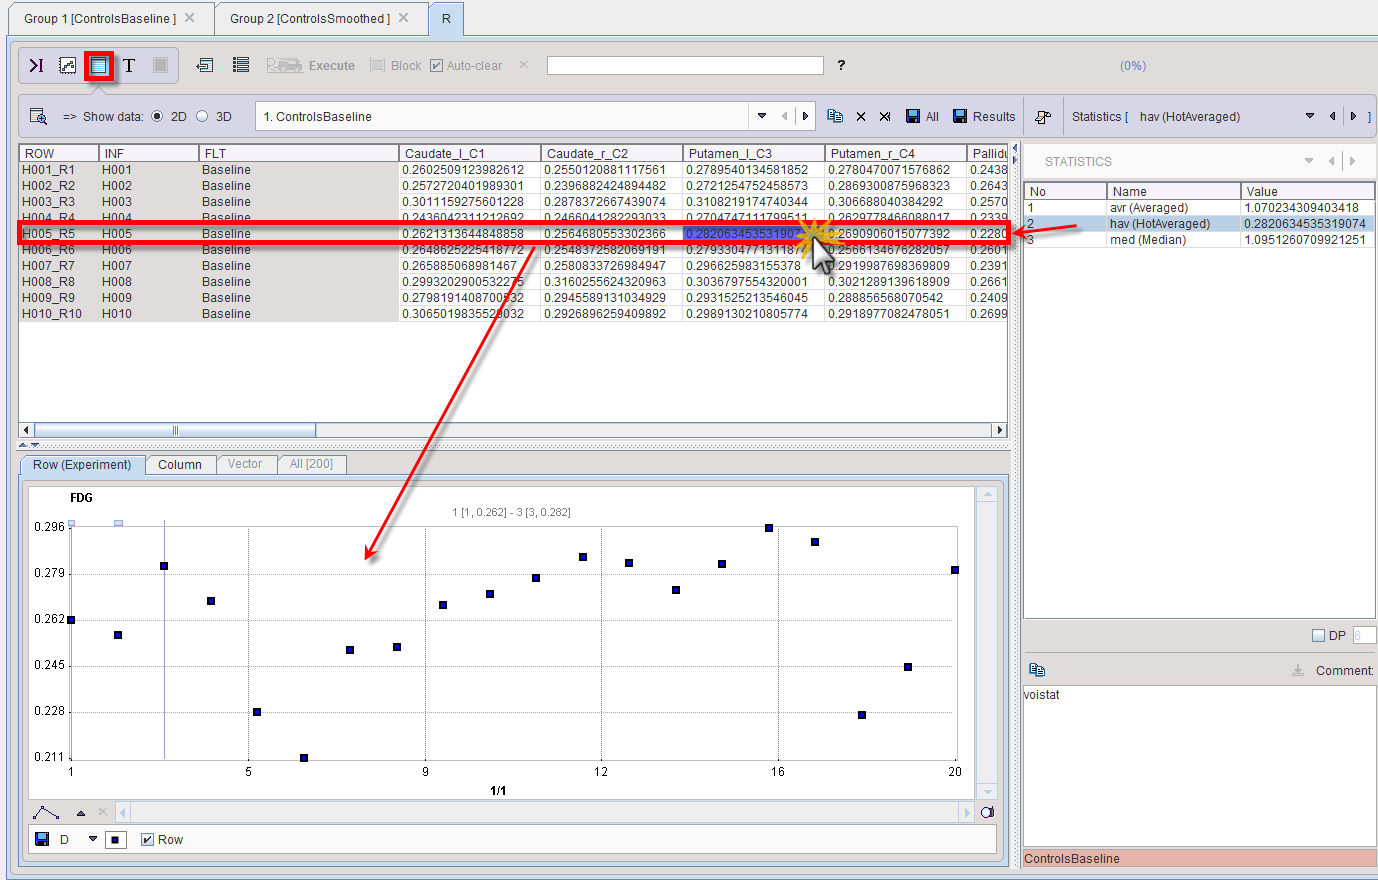
Task: Delete current dataset with X icon
Action: coord(861,117)
